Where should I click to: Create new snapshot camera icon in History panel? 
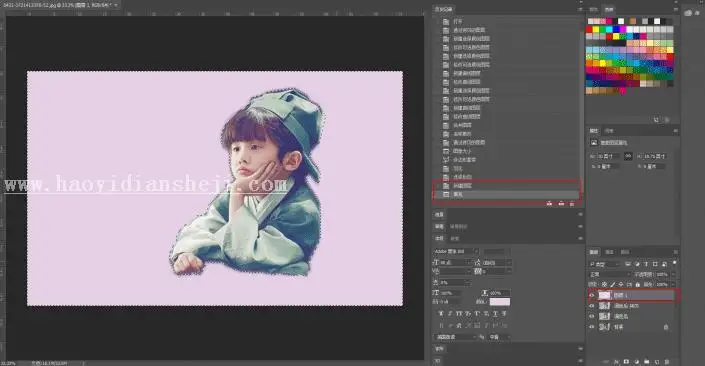pyautogui.click(x=561, y=204)
